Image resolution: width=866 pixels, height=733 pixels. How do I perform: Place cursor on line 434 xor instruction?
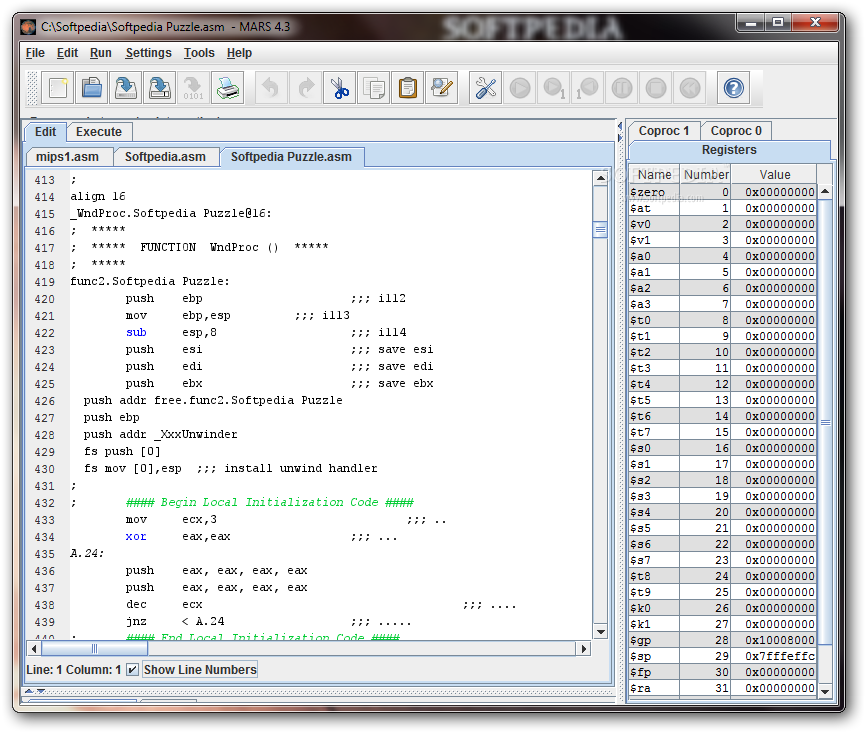136,537
